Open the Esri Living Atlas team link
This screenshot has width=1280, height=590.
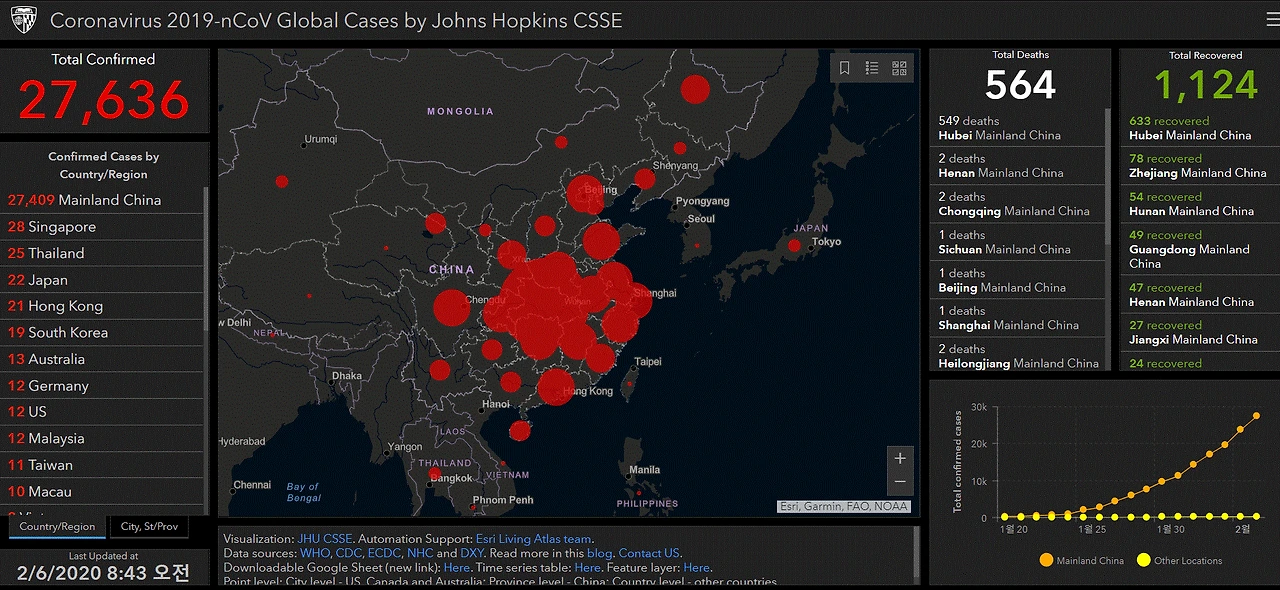point(535,539)
